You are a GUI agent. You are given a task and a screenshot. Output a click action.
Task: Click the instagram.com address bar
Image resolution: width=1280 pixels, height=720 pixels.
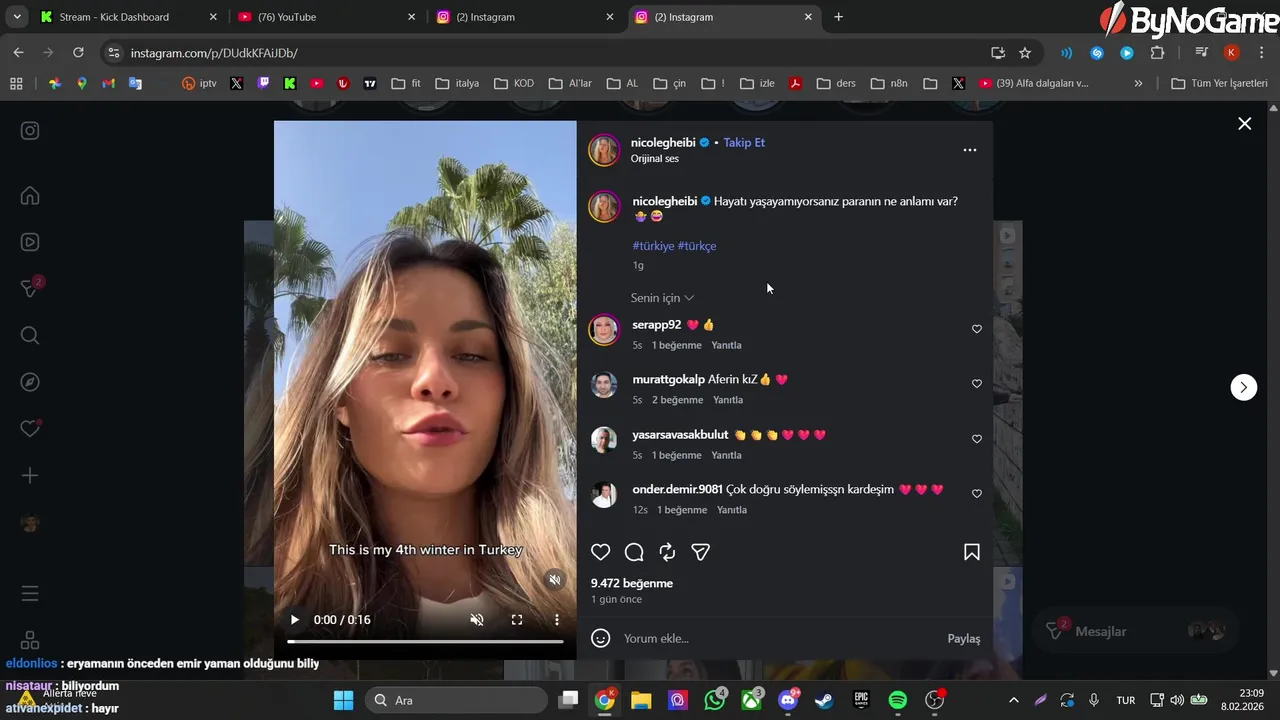pos(550,53)
